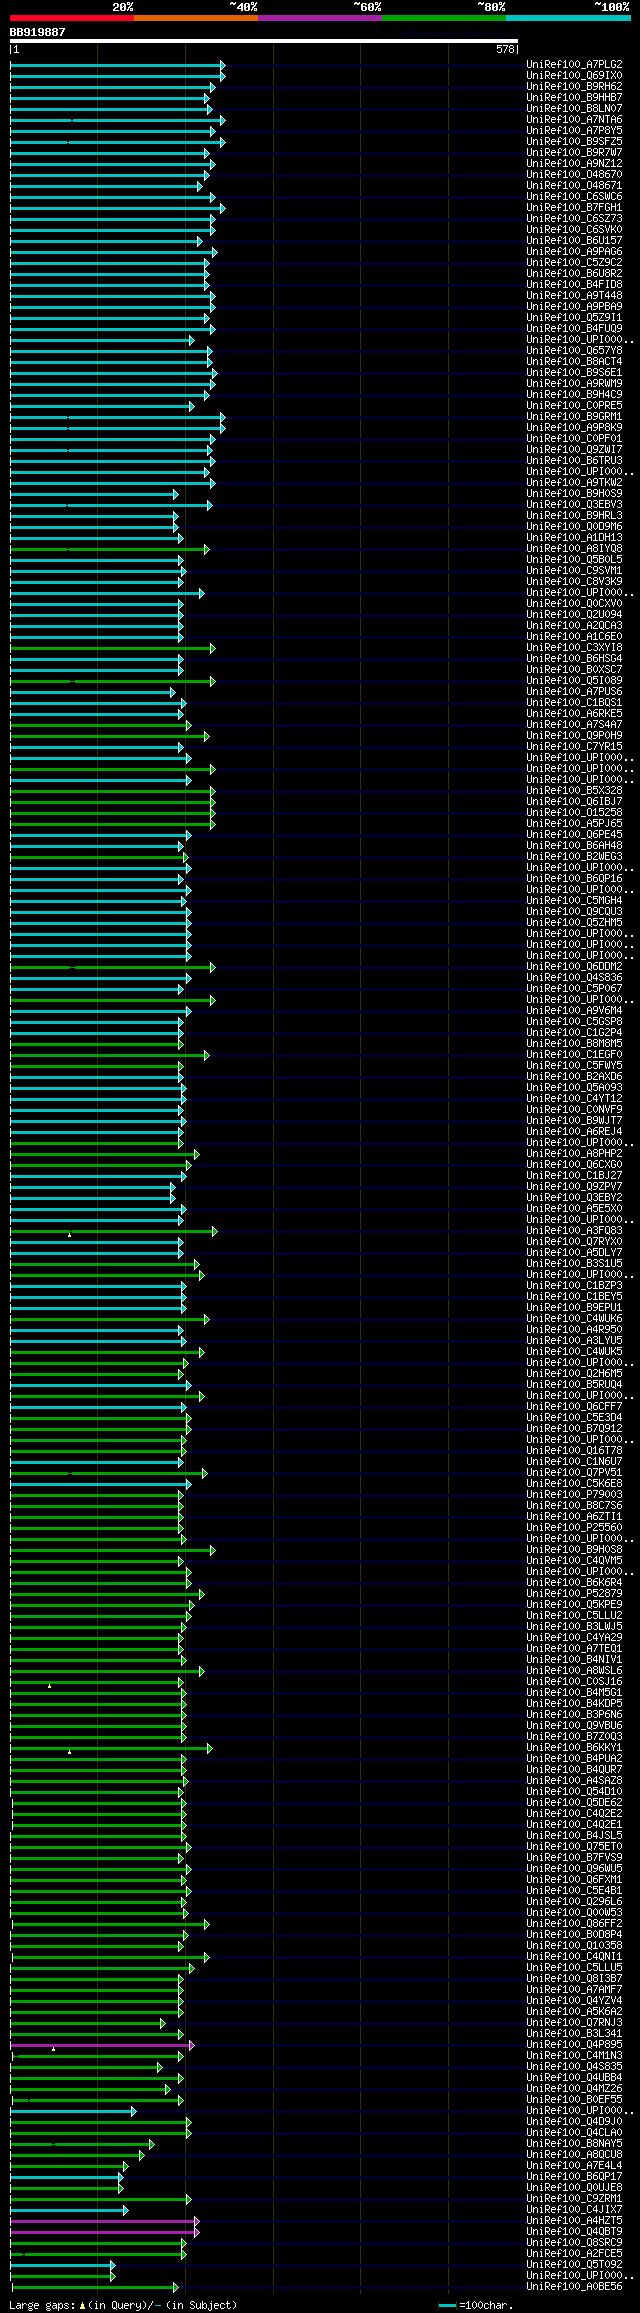Select the UniRef100_Q5T092 label
This screenshot has width=640, height=2313.
tap(574, 2265)
